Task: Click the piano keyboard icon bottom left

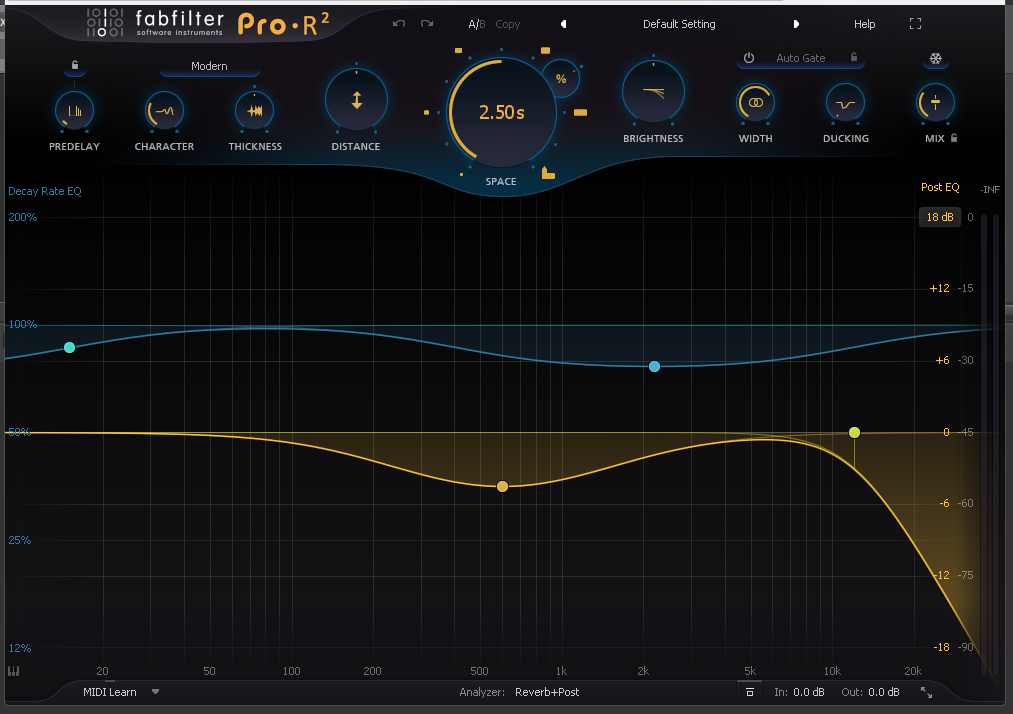Action: coord(12,670)
